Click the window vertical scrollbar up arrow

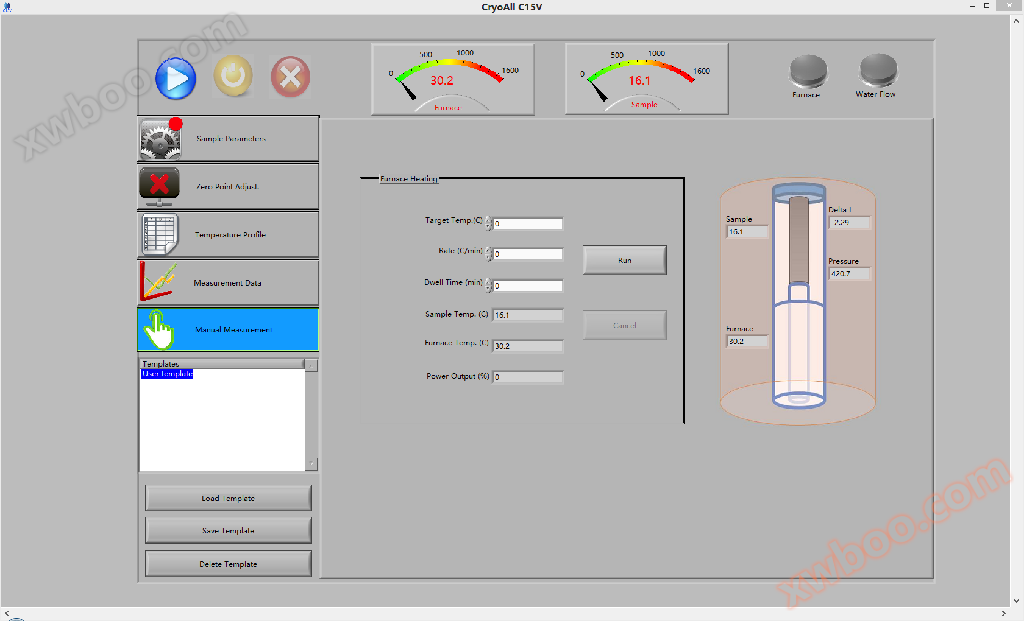tap(1017, 21)
